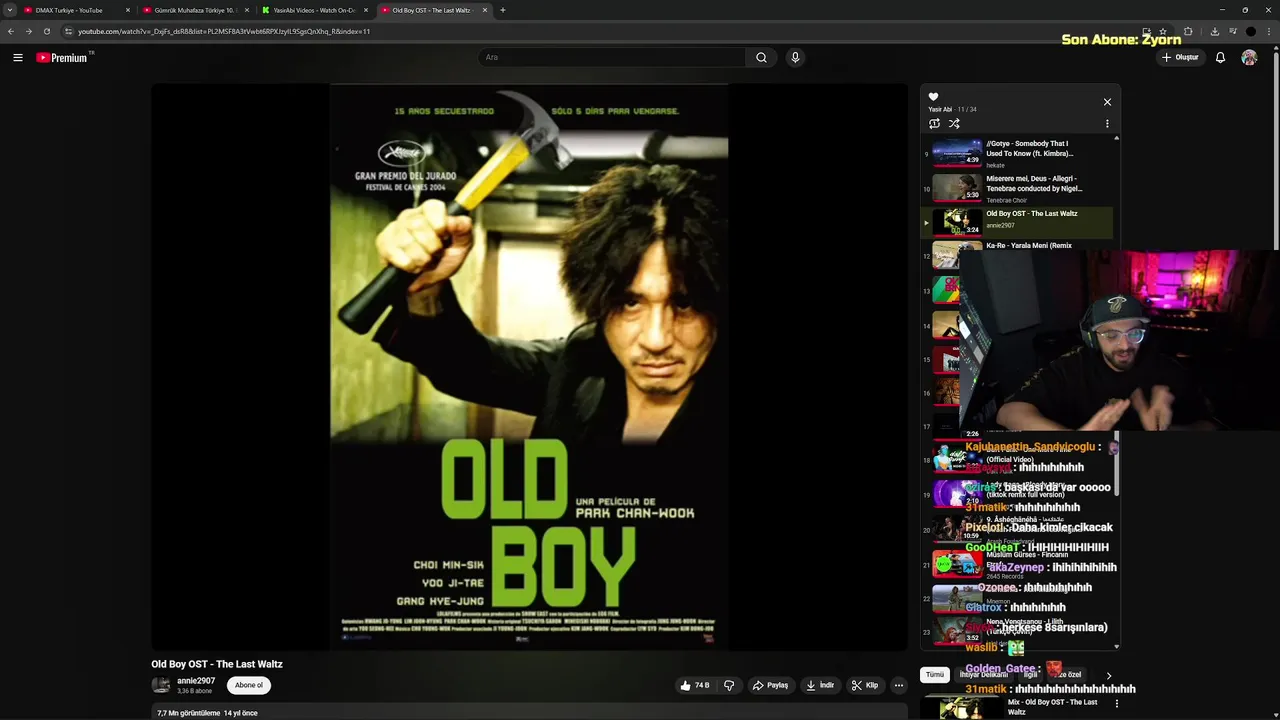Create a clip with Klip button
The height and width of the screenshot is (720, 1280).
(865, 685)
